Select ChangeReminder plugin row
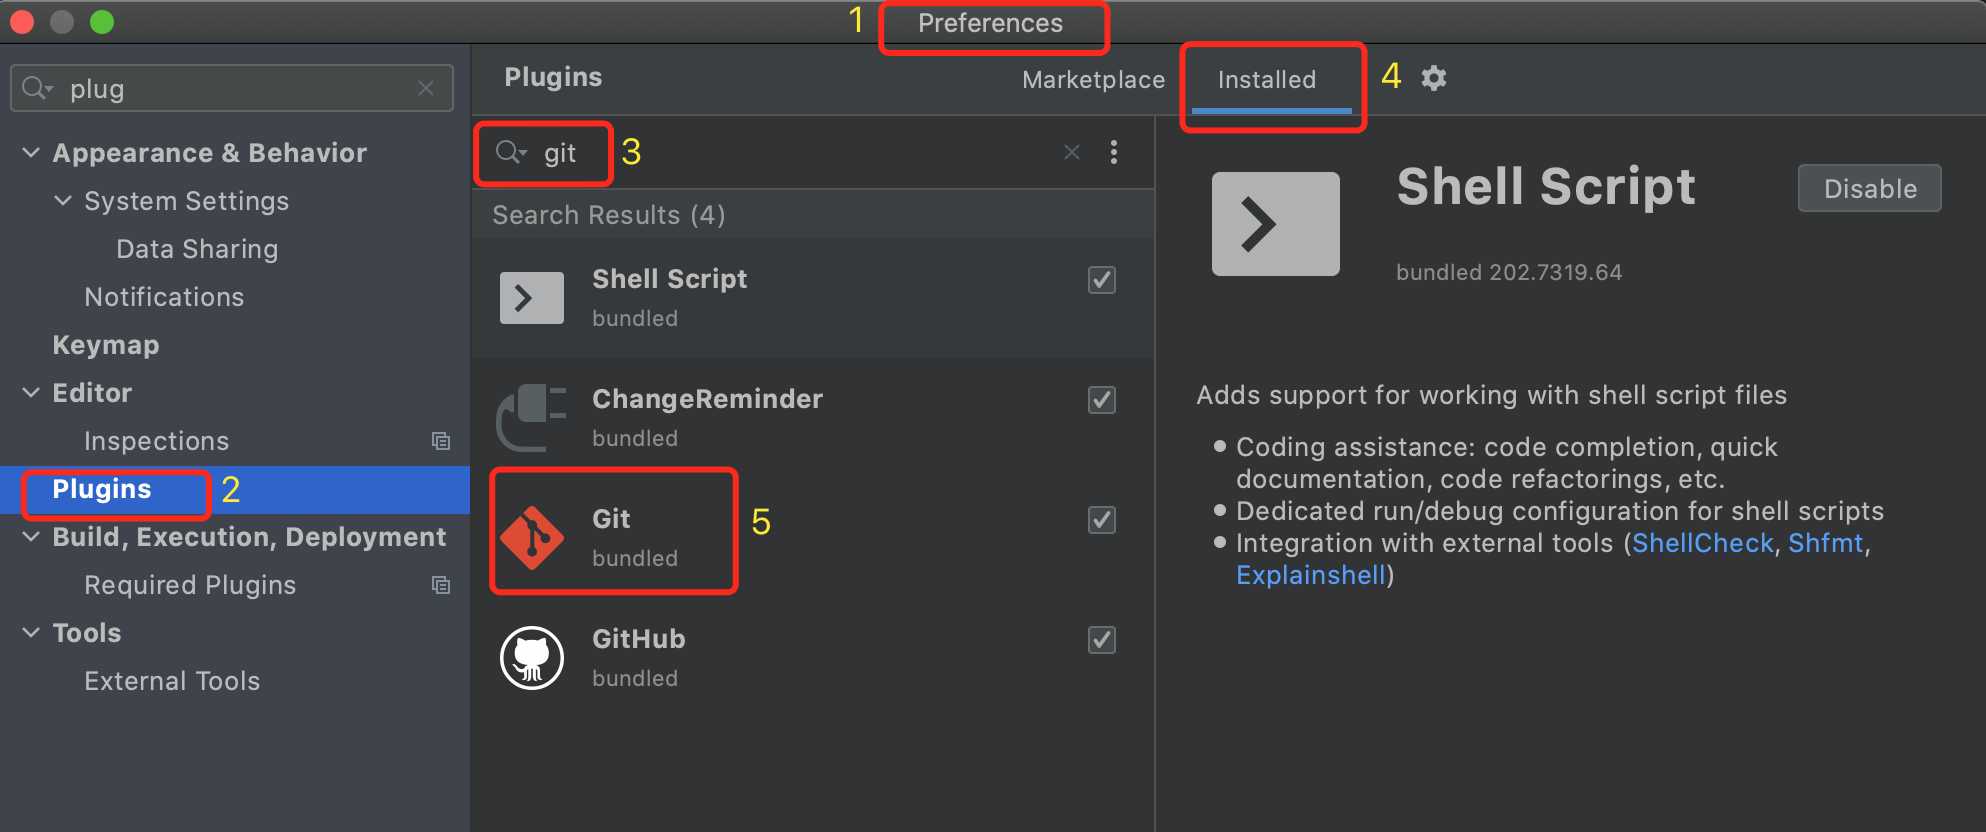Screen dimensions: 1986x832 pyautogui.click(x=813, y=418)
